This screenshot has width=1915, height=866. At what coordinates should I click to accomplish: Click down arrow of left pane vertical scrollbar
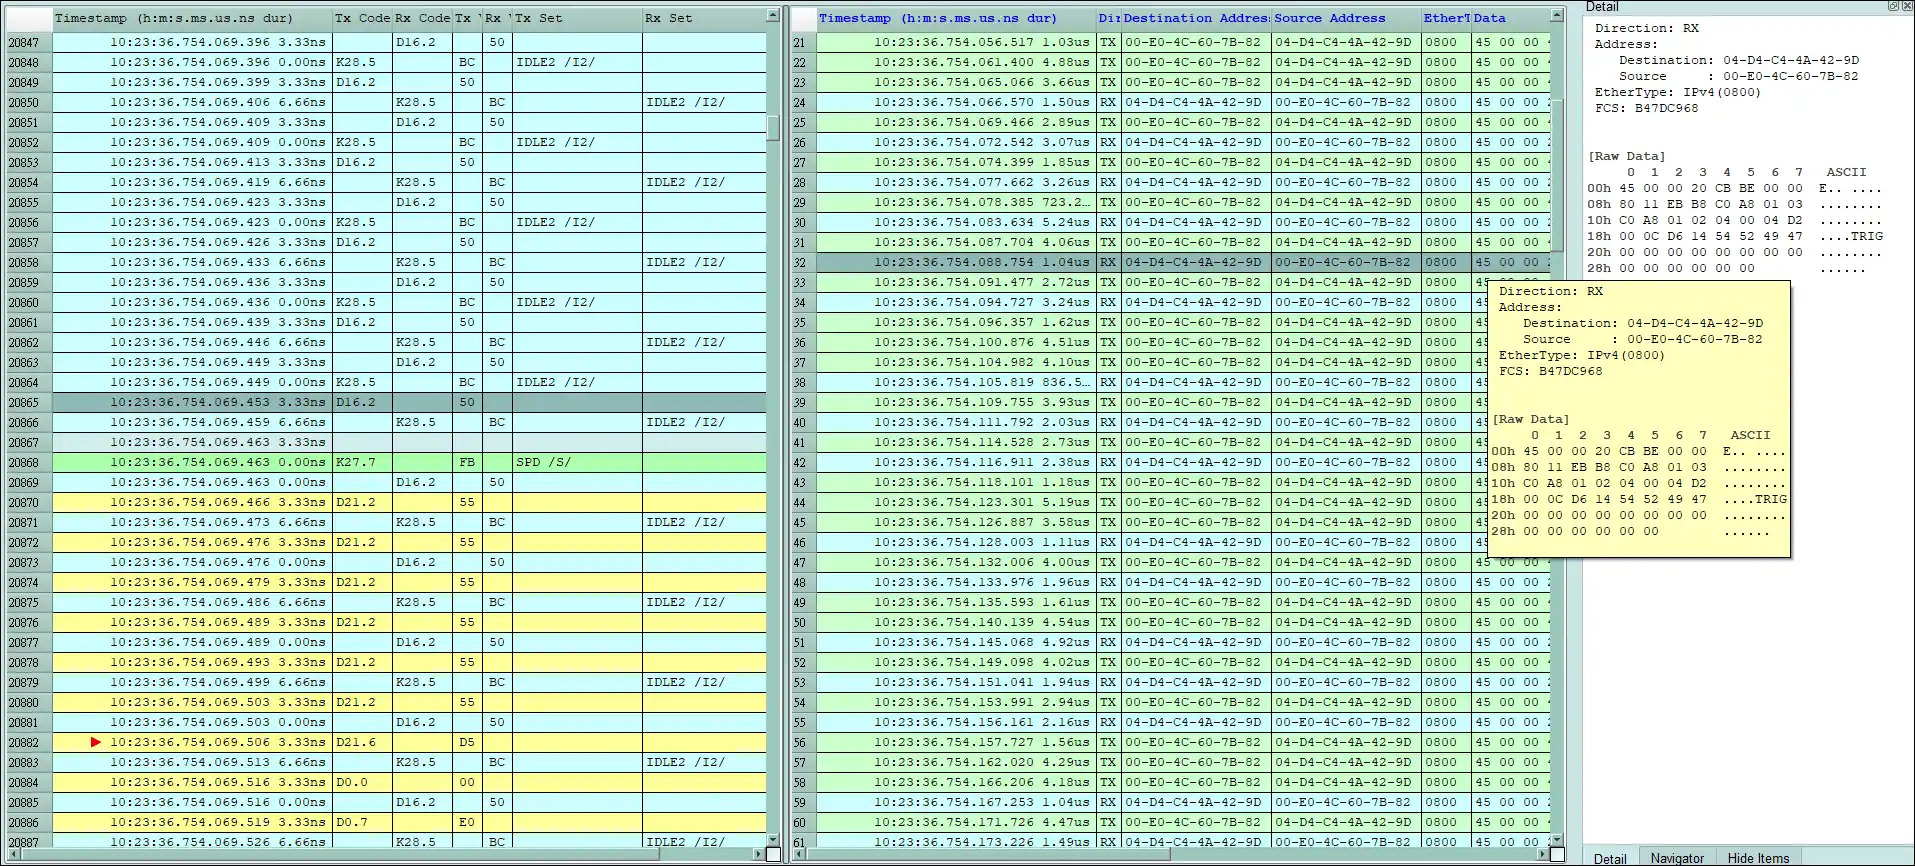click(773, 839)
